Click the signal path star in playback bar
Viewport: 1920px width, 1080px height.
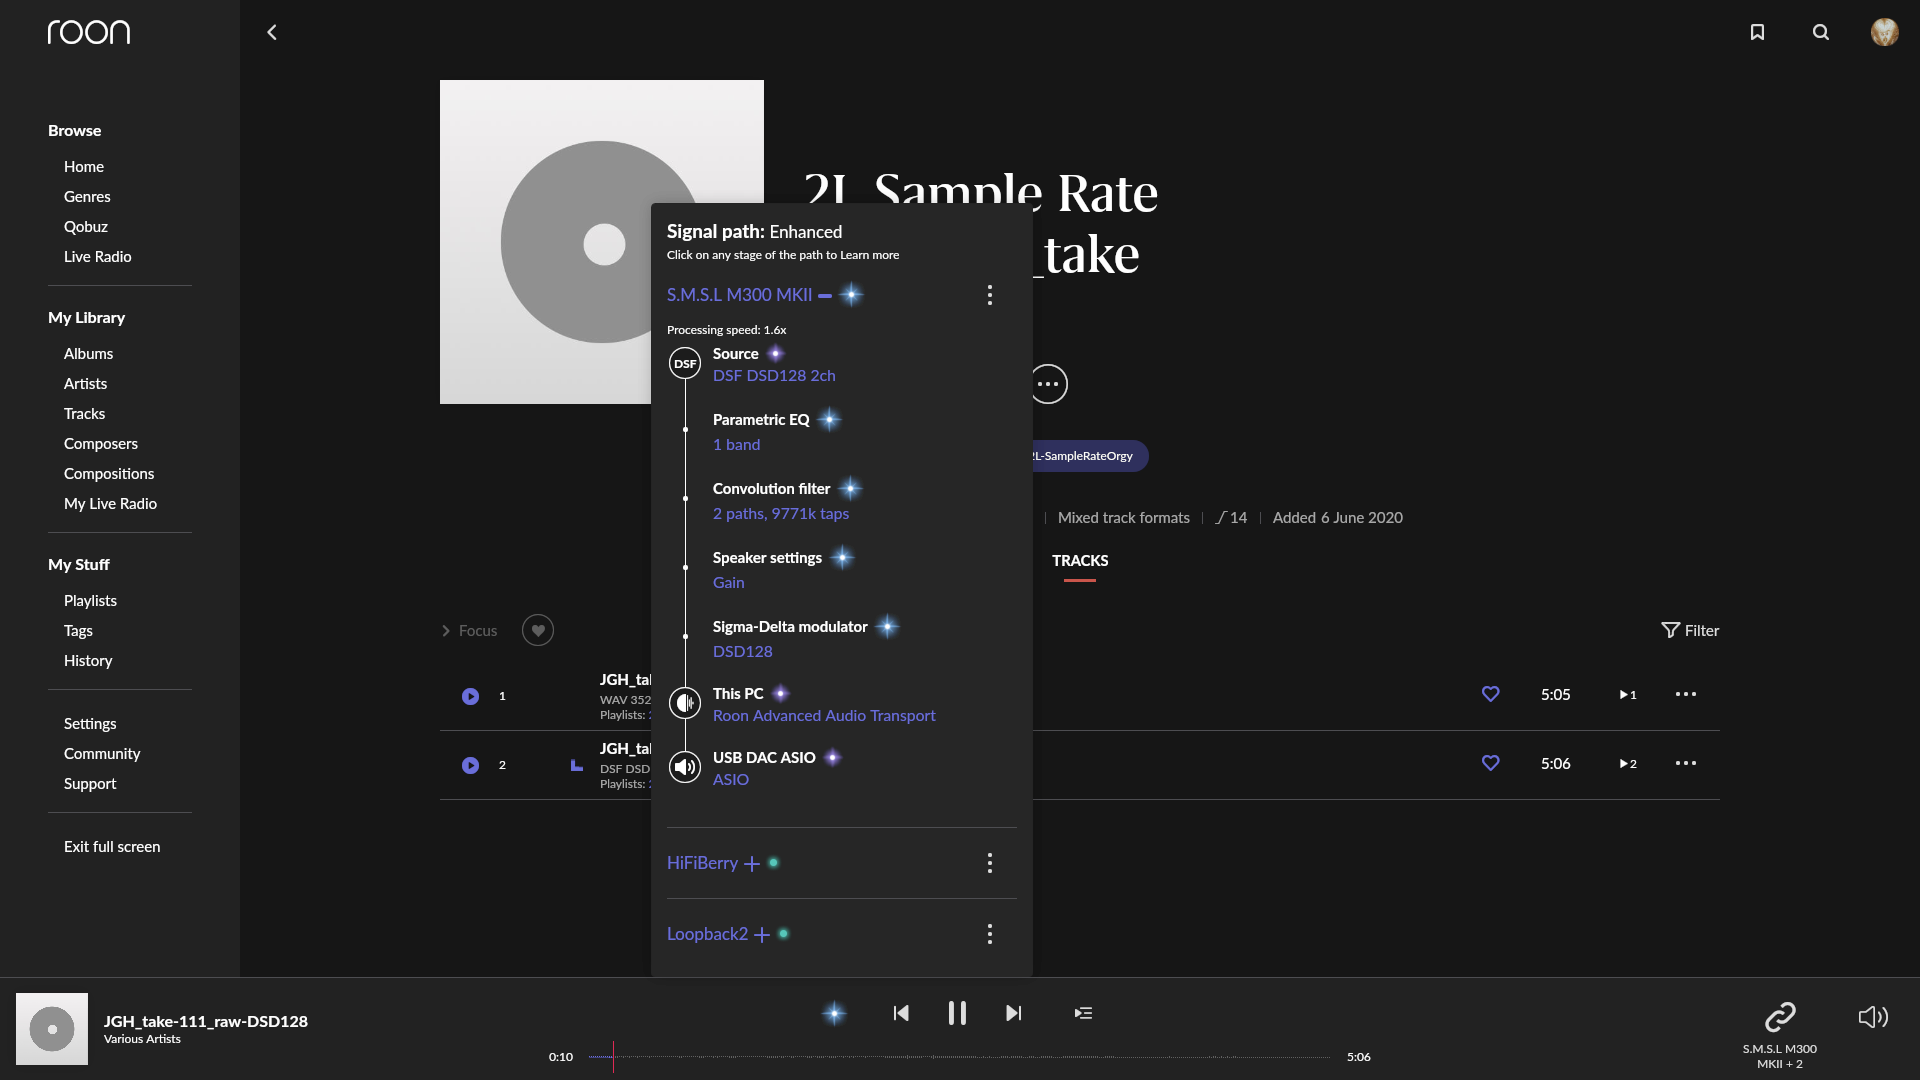pos(833,1013)
